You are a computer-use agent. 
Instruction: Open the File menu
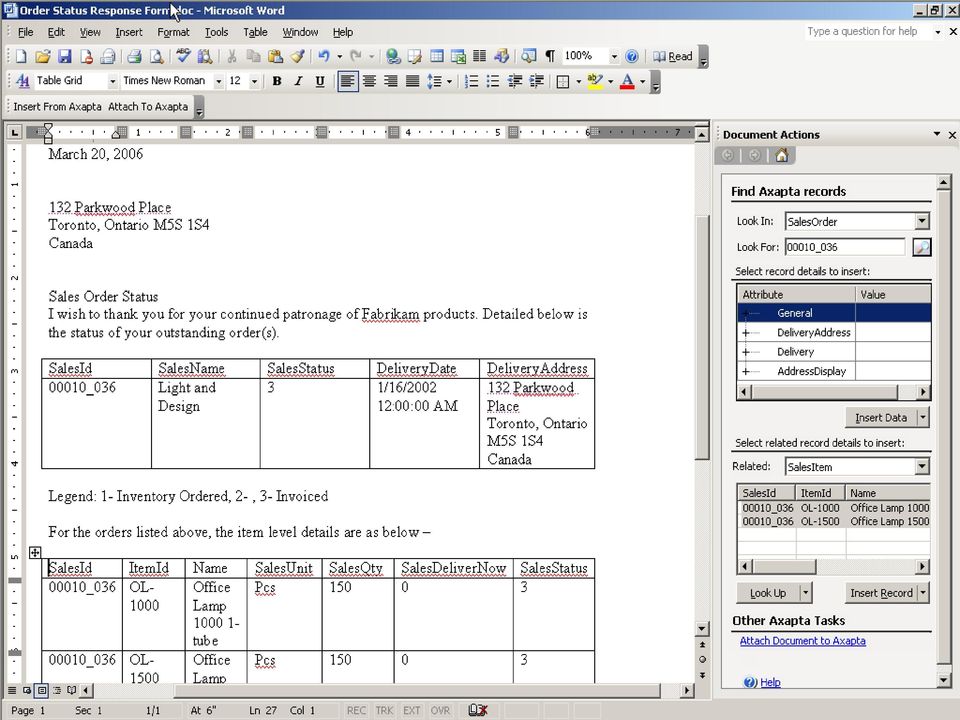coord(25,32)
